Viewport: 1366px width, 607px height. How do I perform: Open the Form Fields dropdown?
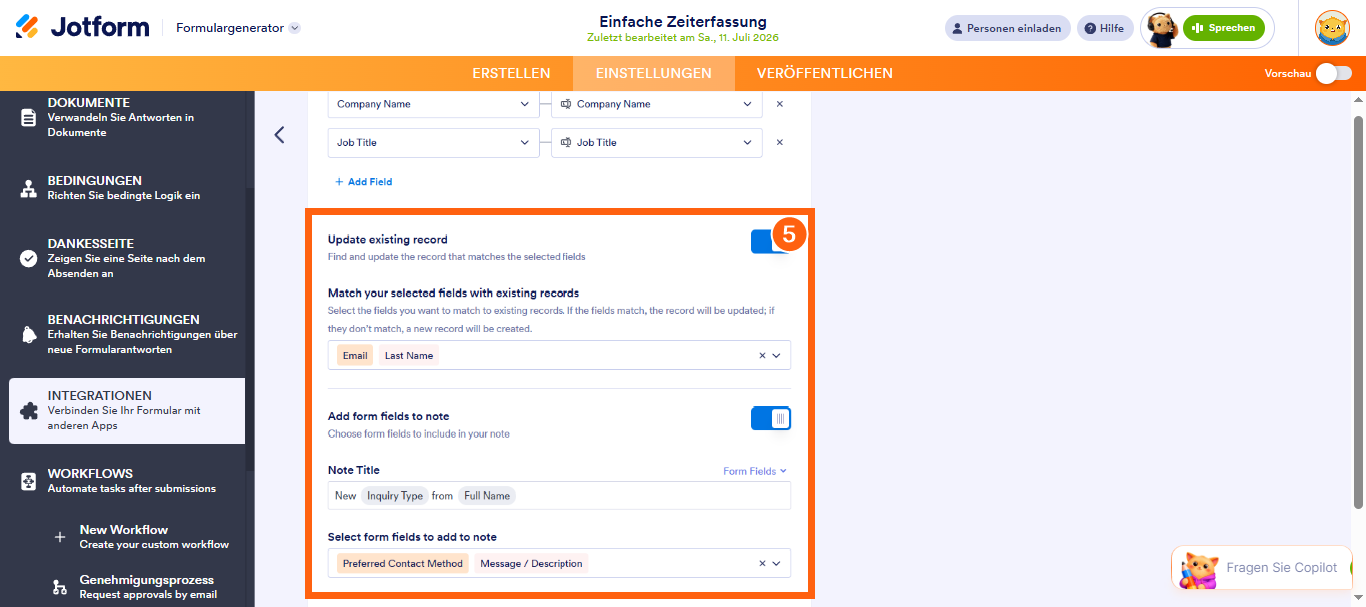click(755, 471)
